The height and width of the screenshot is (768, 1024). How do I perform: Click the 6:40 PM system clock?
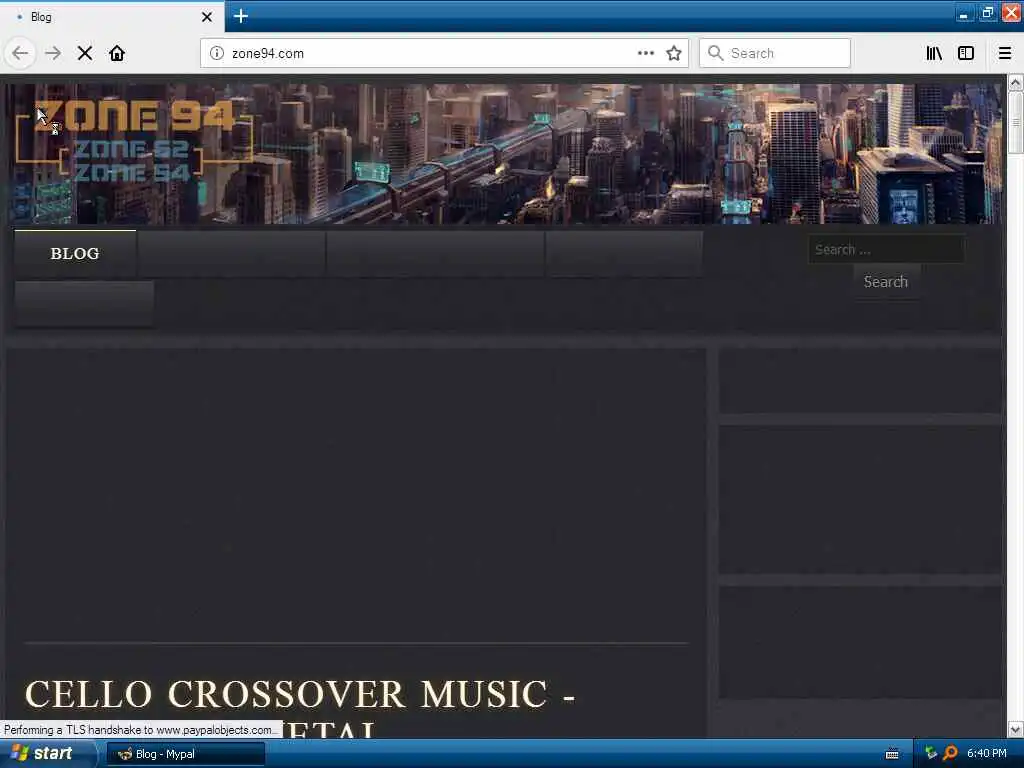[x=987, y=753]
